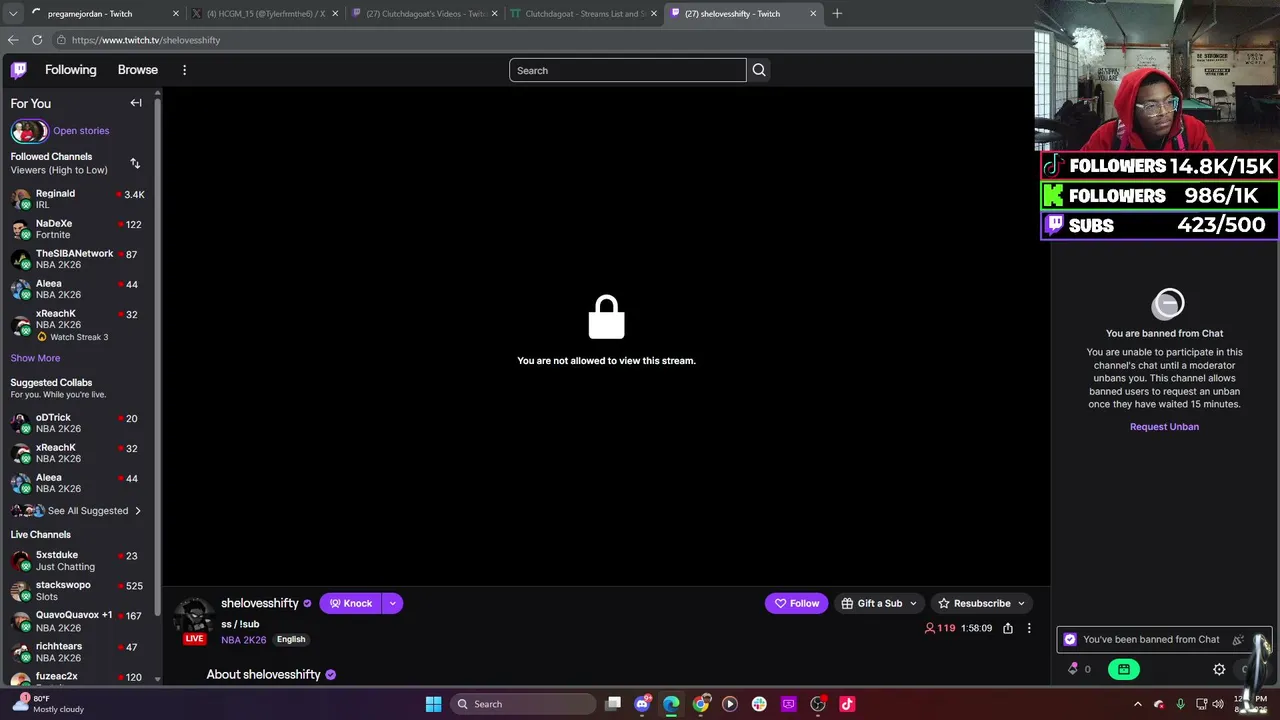Expand the Resubscribe dropdown
Screen dimensions: 1280x720
click(1021, 603)
